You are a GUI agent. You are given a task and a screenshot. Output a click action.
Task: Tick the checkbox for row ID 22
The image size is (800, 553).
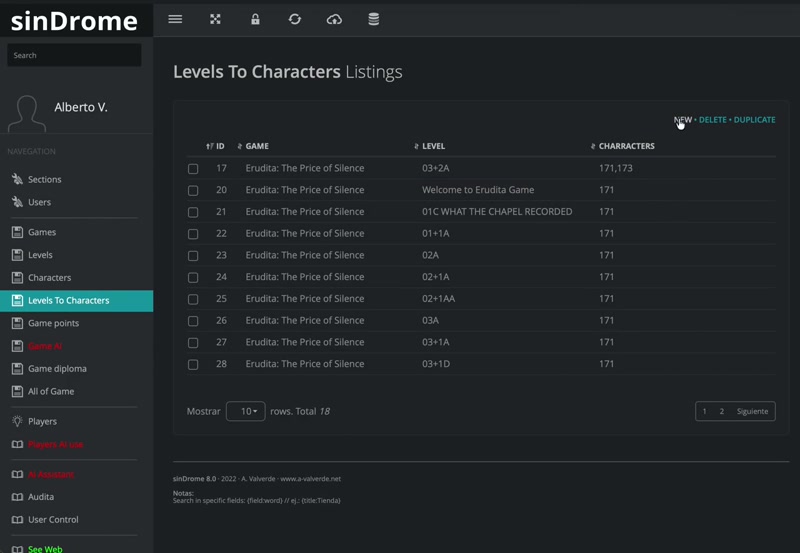pos(193,234)
